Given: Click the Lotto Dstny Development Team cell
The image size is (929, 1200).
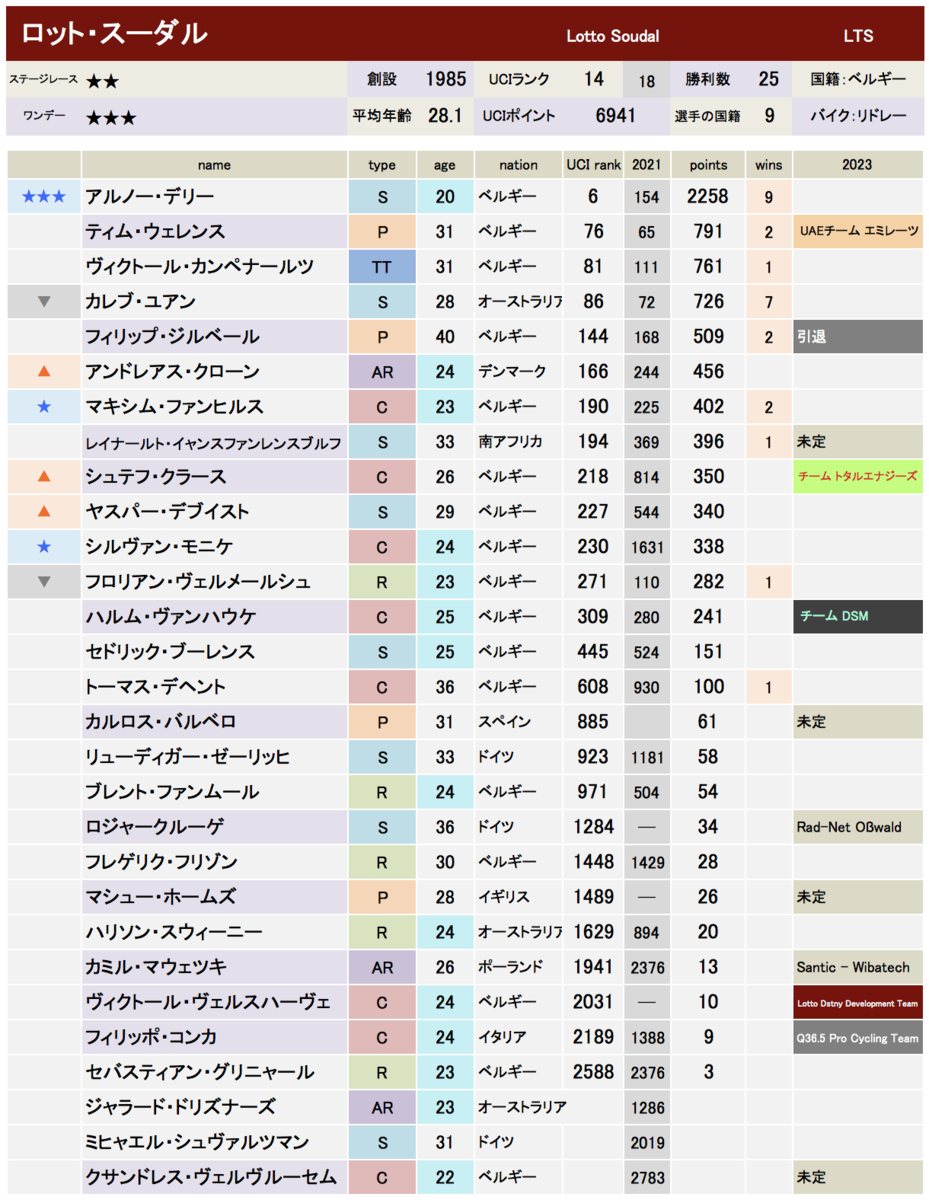Looking at the screenshot, I should (x=857, y=1002).
